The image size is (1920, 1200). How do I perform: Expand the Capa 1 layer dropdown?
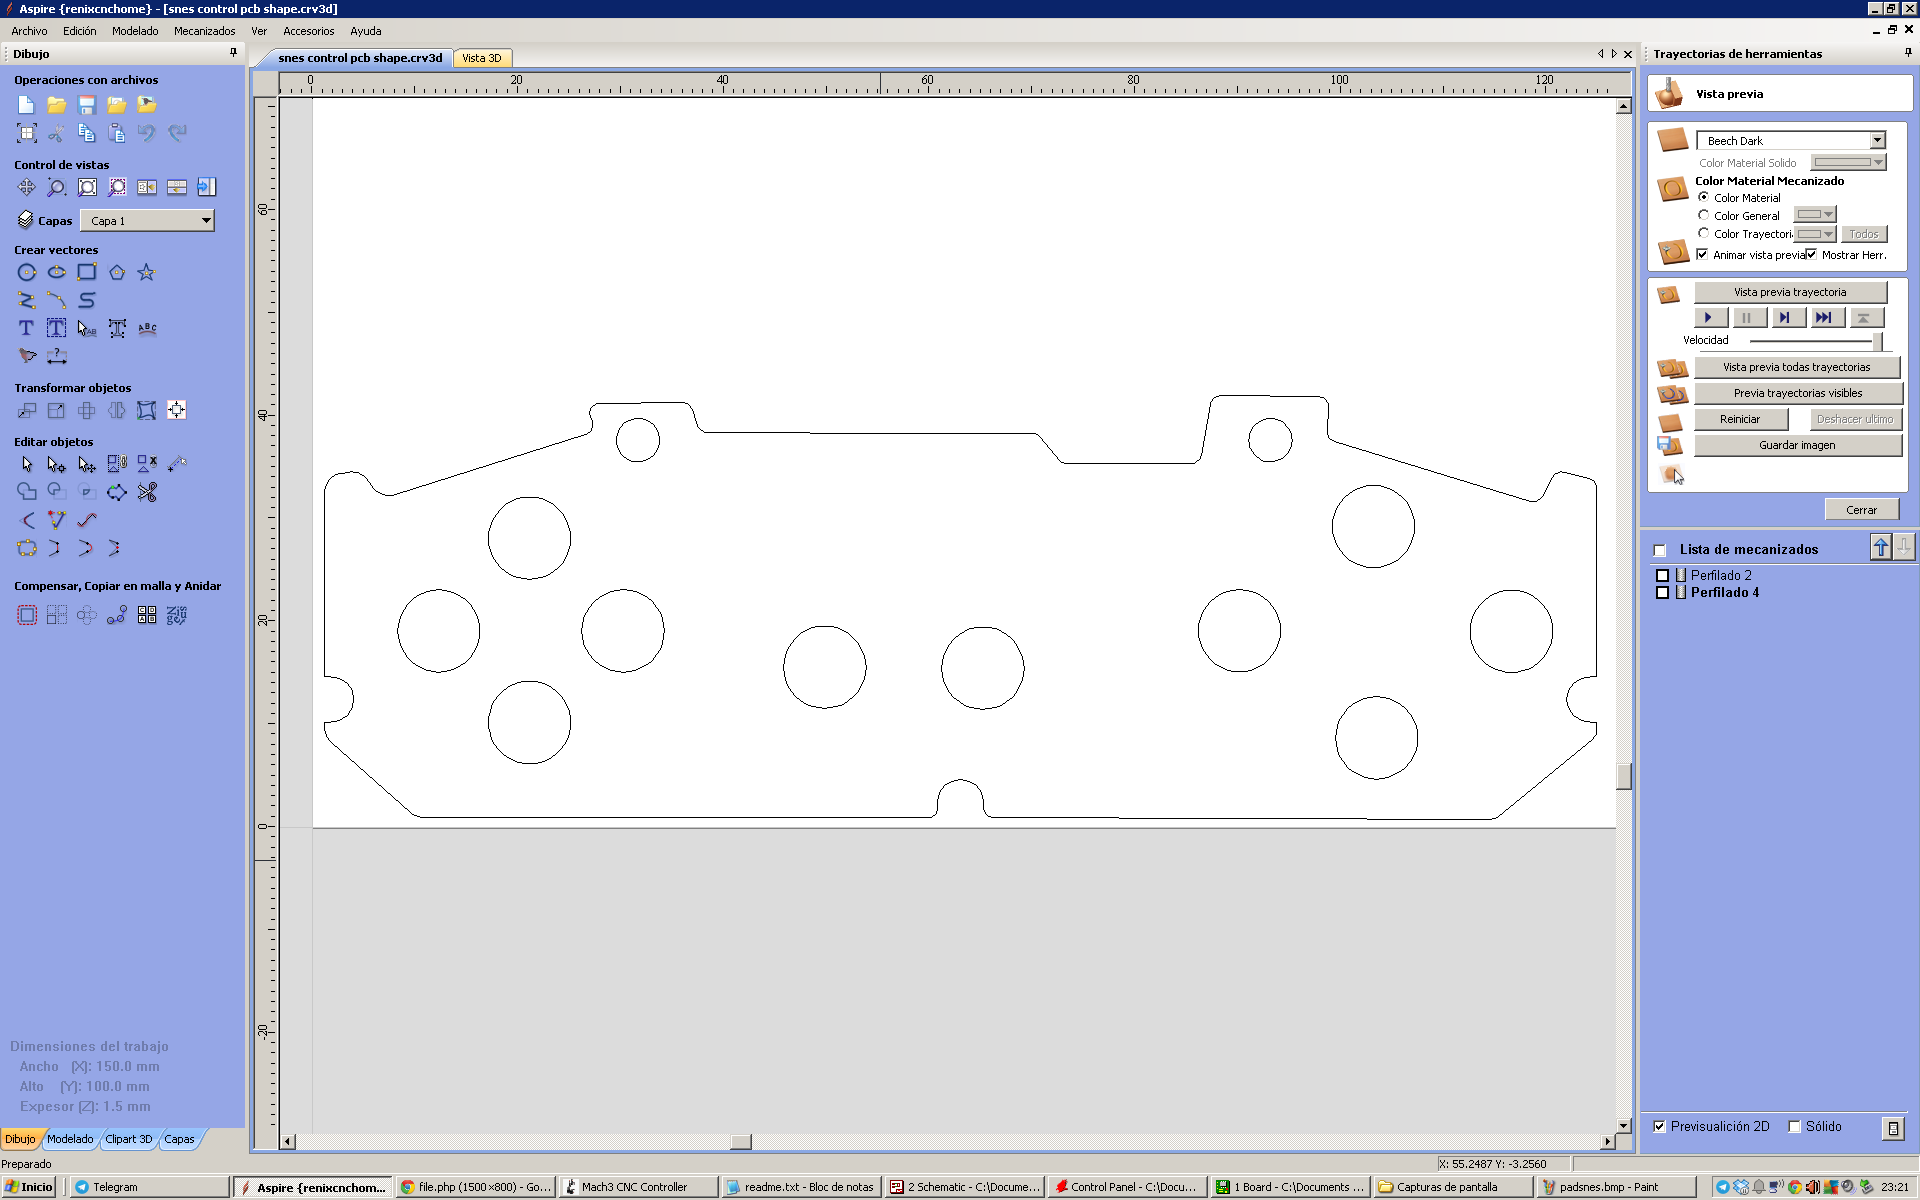pyautogui.click(x=205, y=221)
